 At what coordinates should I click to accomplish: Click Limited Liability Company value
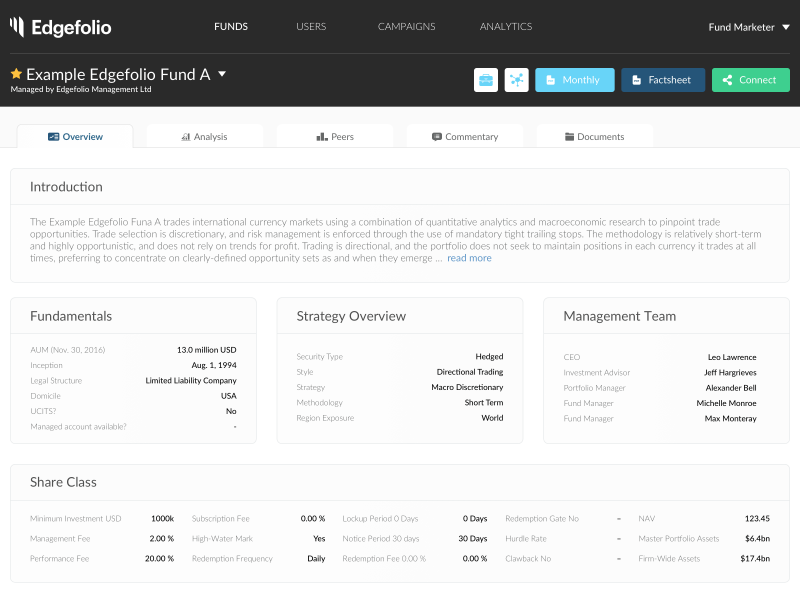(x=191, y=381)
